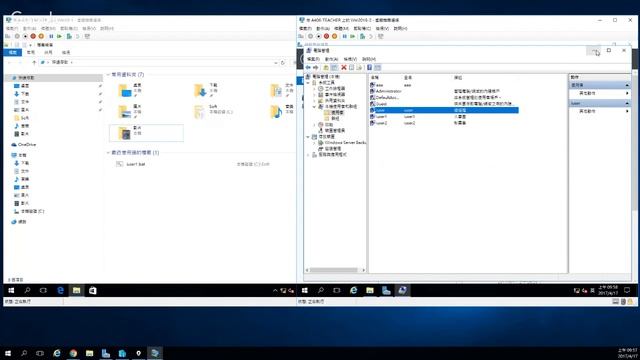
Task: Toggle the console tree pane toolbar icon
Action: pos(334,67)
